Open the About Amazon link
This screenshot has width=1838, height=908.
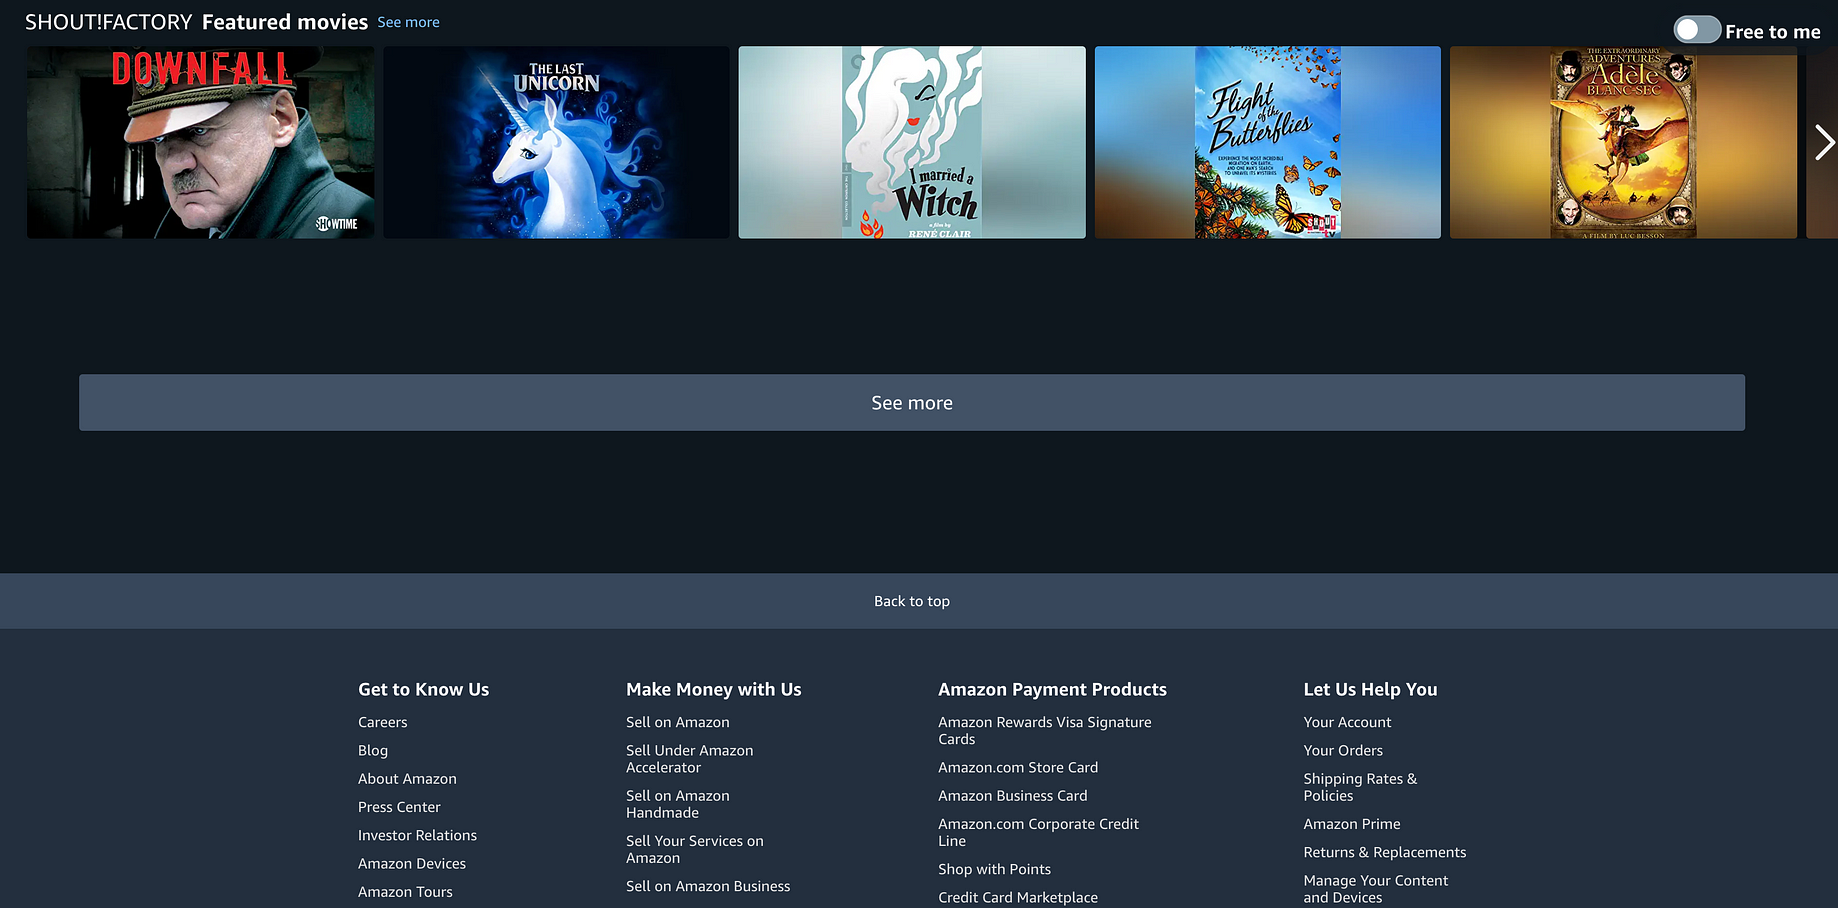[x=407, y=778]
